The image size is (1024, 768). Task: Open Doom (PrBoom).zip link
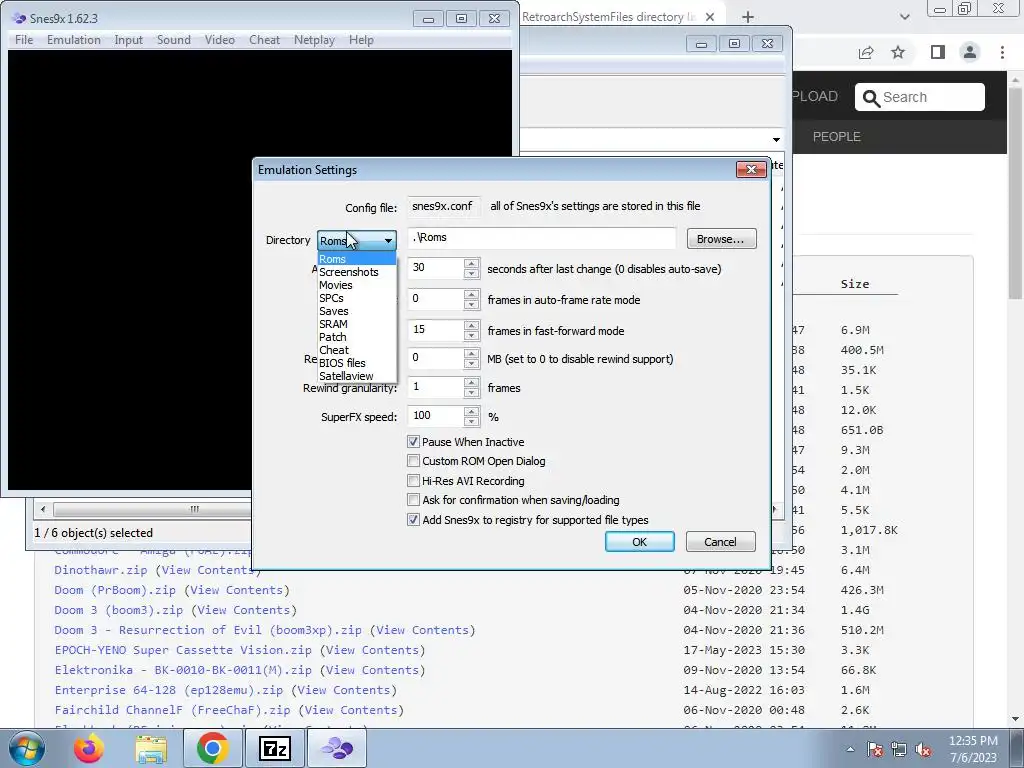tap(115, 590)
